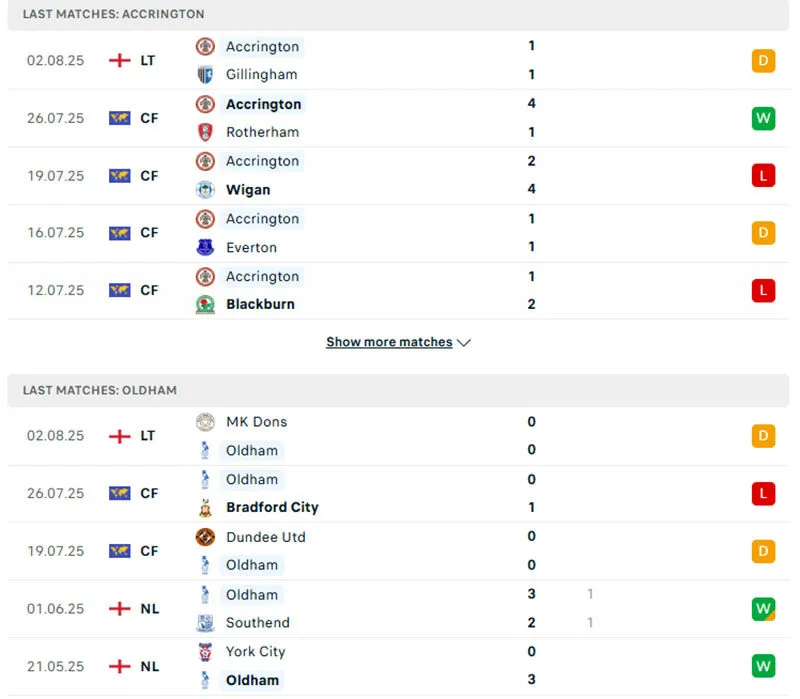Click the Bradford City club crest icon
This screenshot has height=699, width=800.
pos(205,507)
